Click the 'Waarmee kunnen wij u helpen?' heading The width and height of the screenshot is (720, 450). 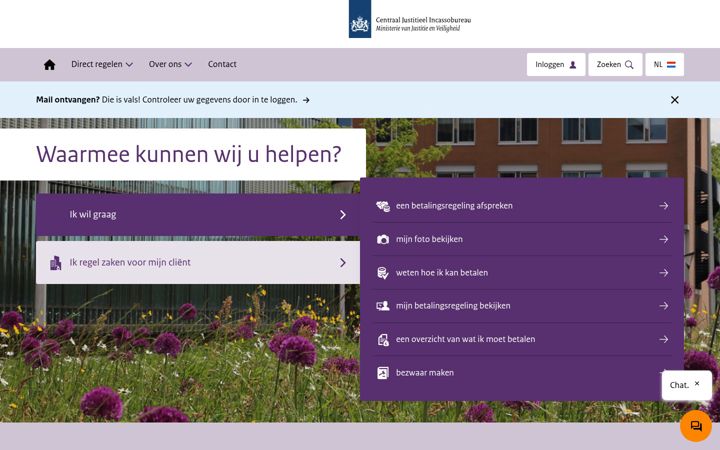coord(188,154)
